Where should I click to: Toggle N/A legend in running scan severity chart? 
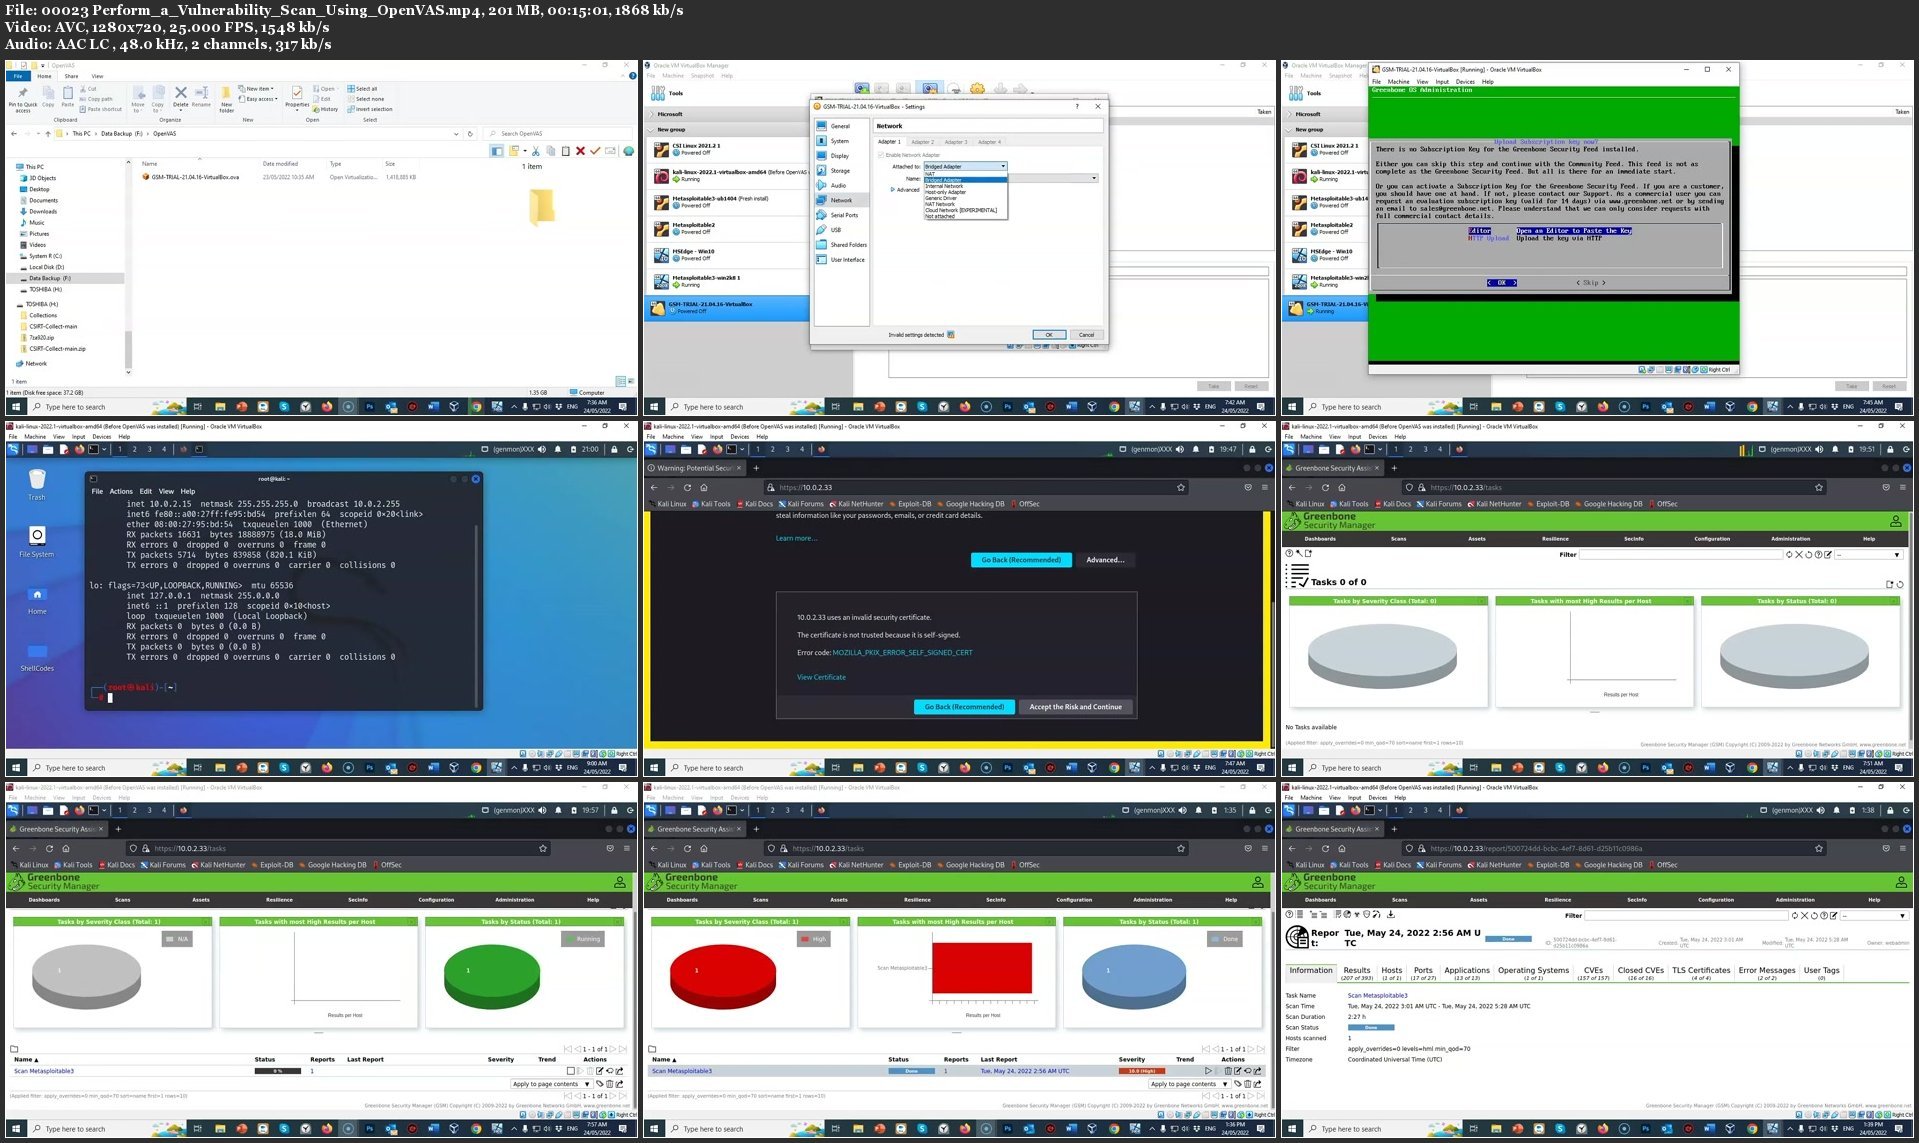[177, 939]
